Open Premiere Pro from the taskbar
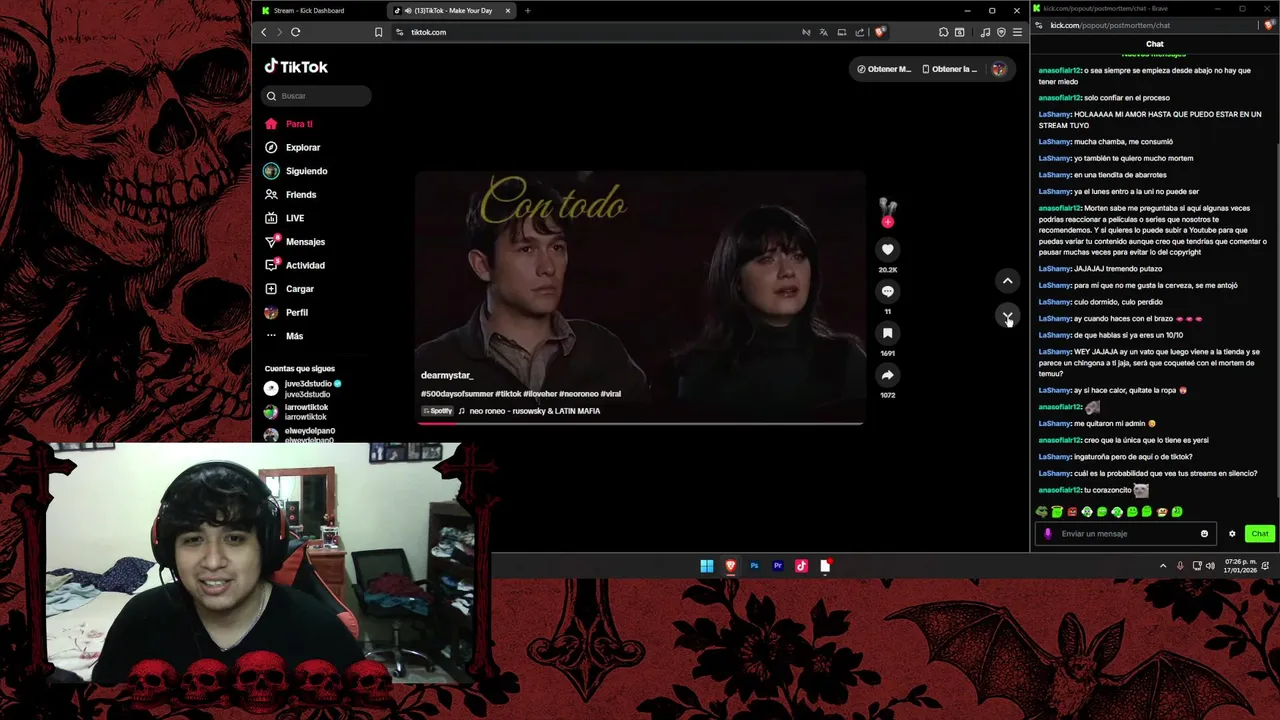This screenshot has height=720, width=1280. click(777, 566)
